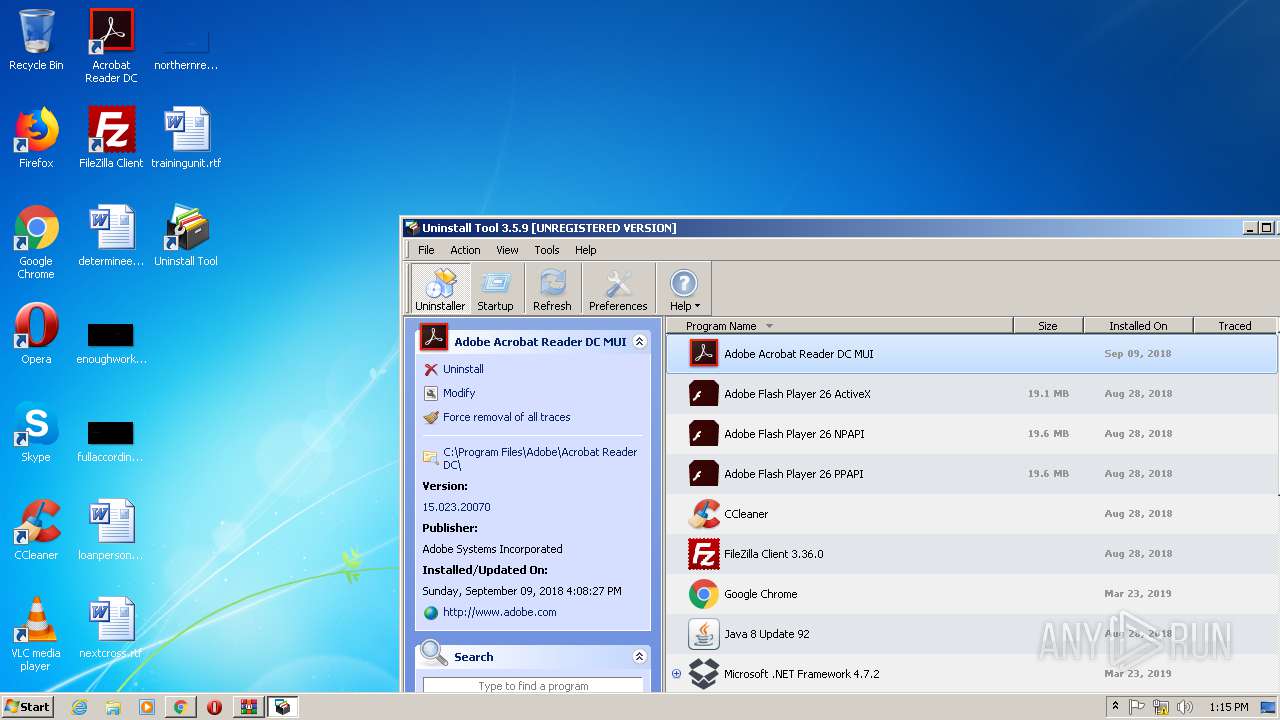Select Adobe Acrobat Reader DC MUI row icon
The image size is (1280, 720).
[704, 353]
